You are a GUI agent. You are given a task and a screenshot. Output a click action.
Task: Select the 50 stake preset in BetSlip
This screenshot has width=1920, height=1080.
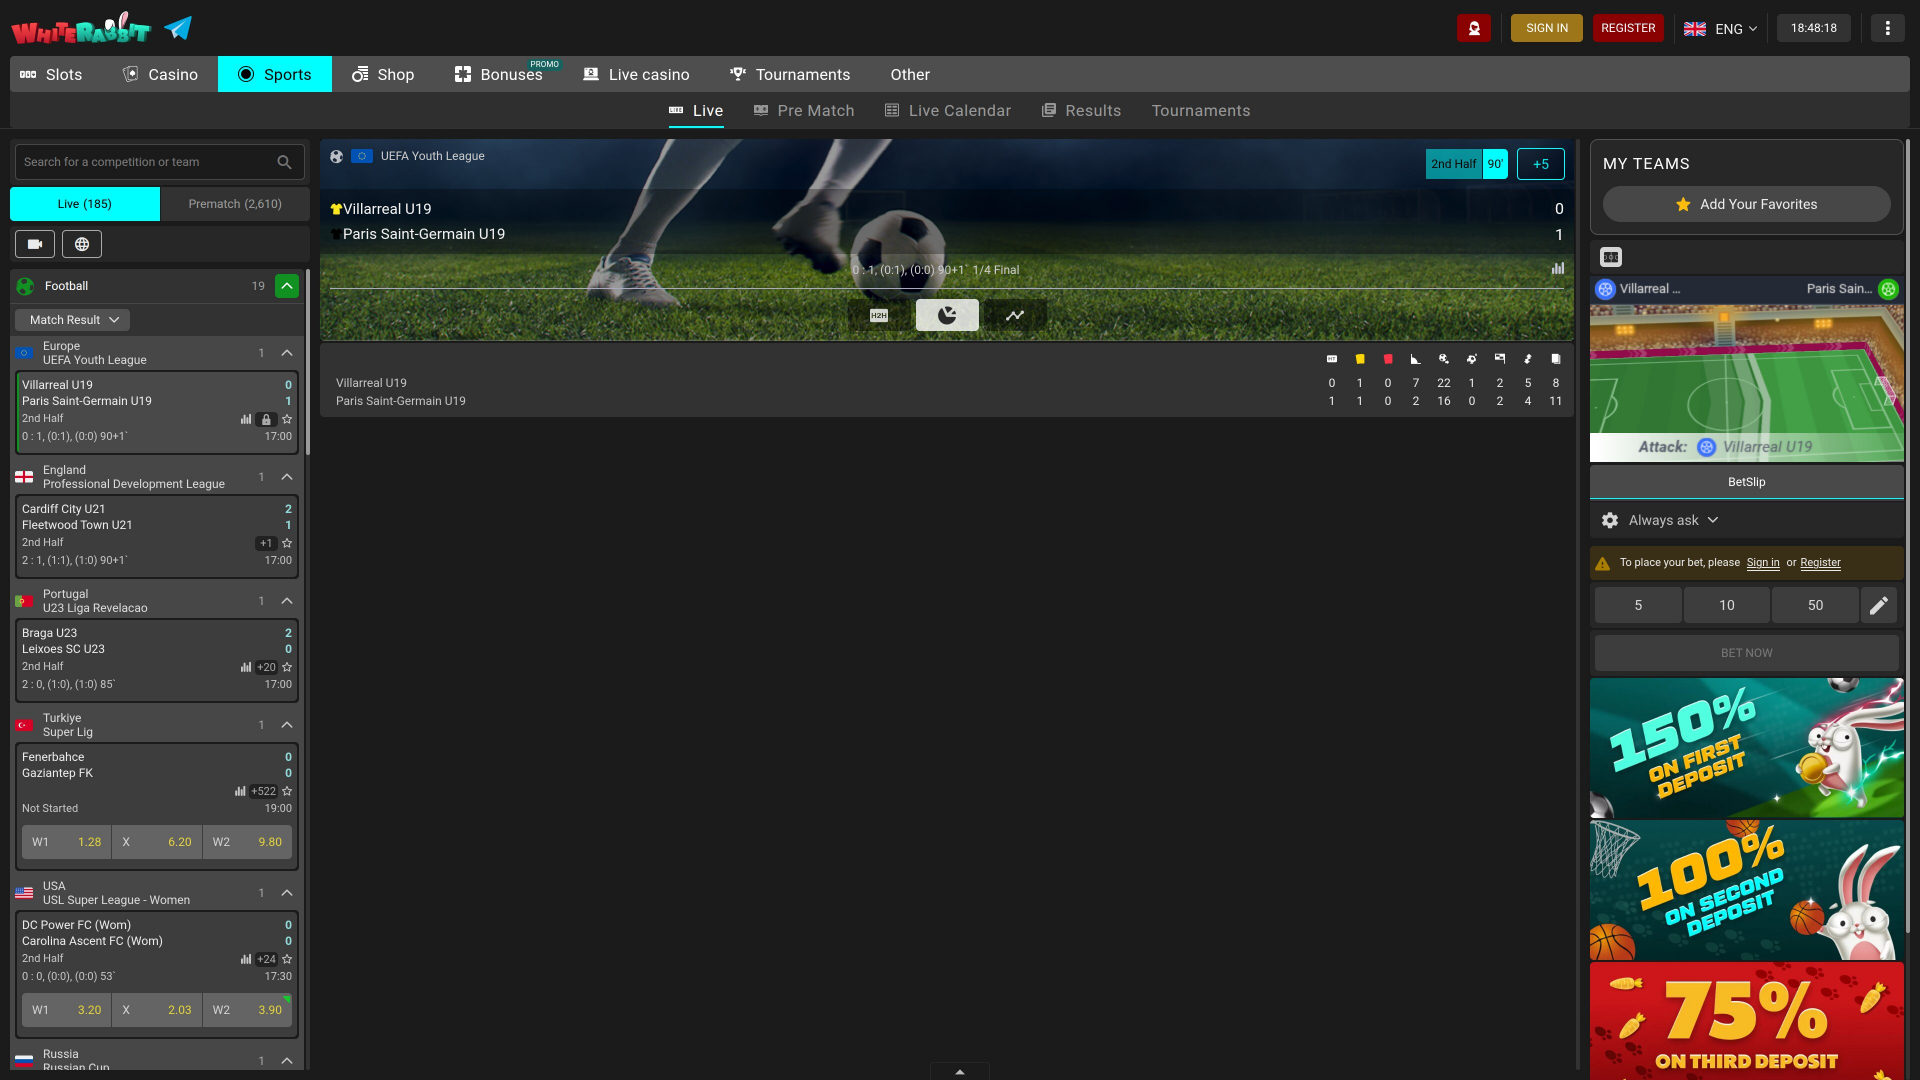tap(1815, 605)
